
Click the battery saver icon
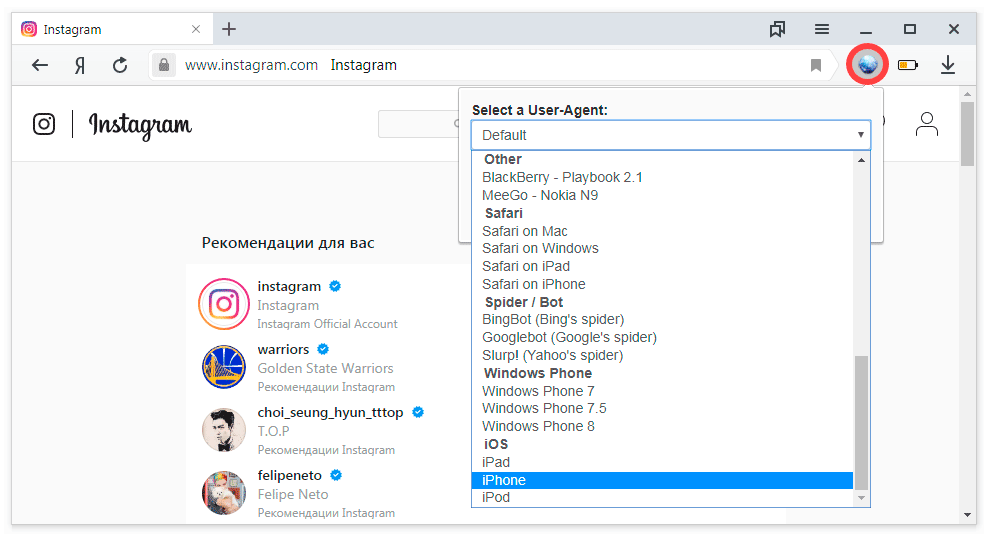tap(907, 65)
